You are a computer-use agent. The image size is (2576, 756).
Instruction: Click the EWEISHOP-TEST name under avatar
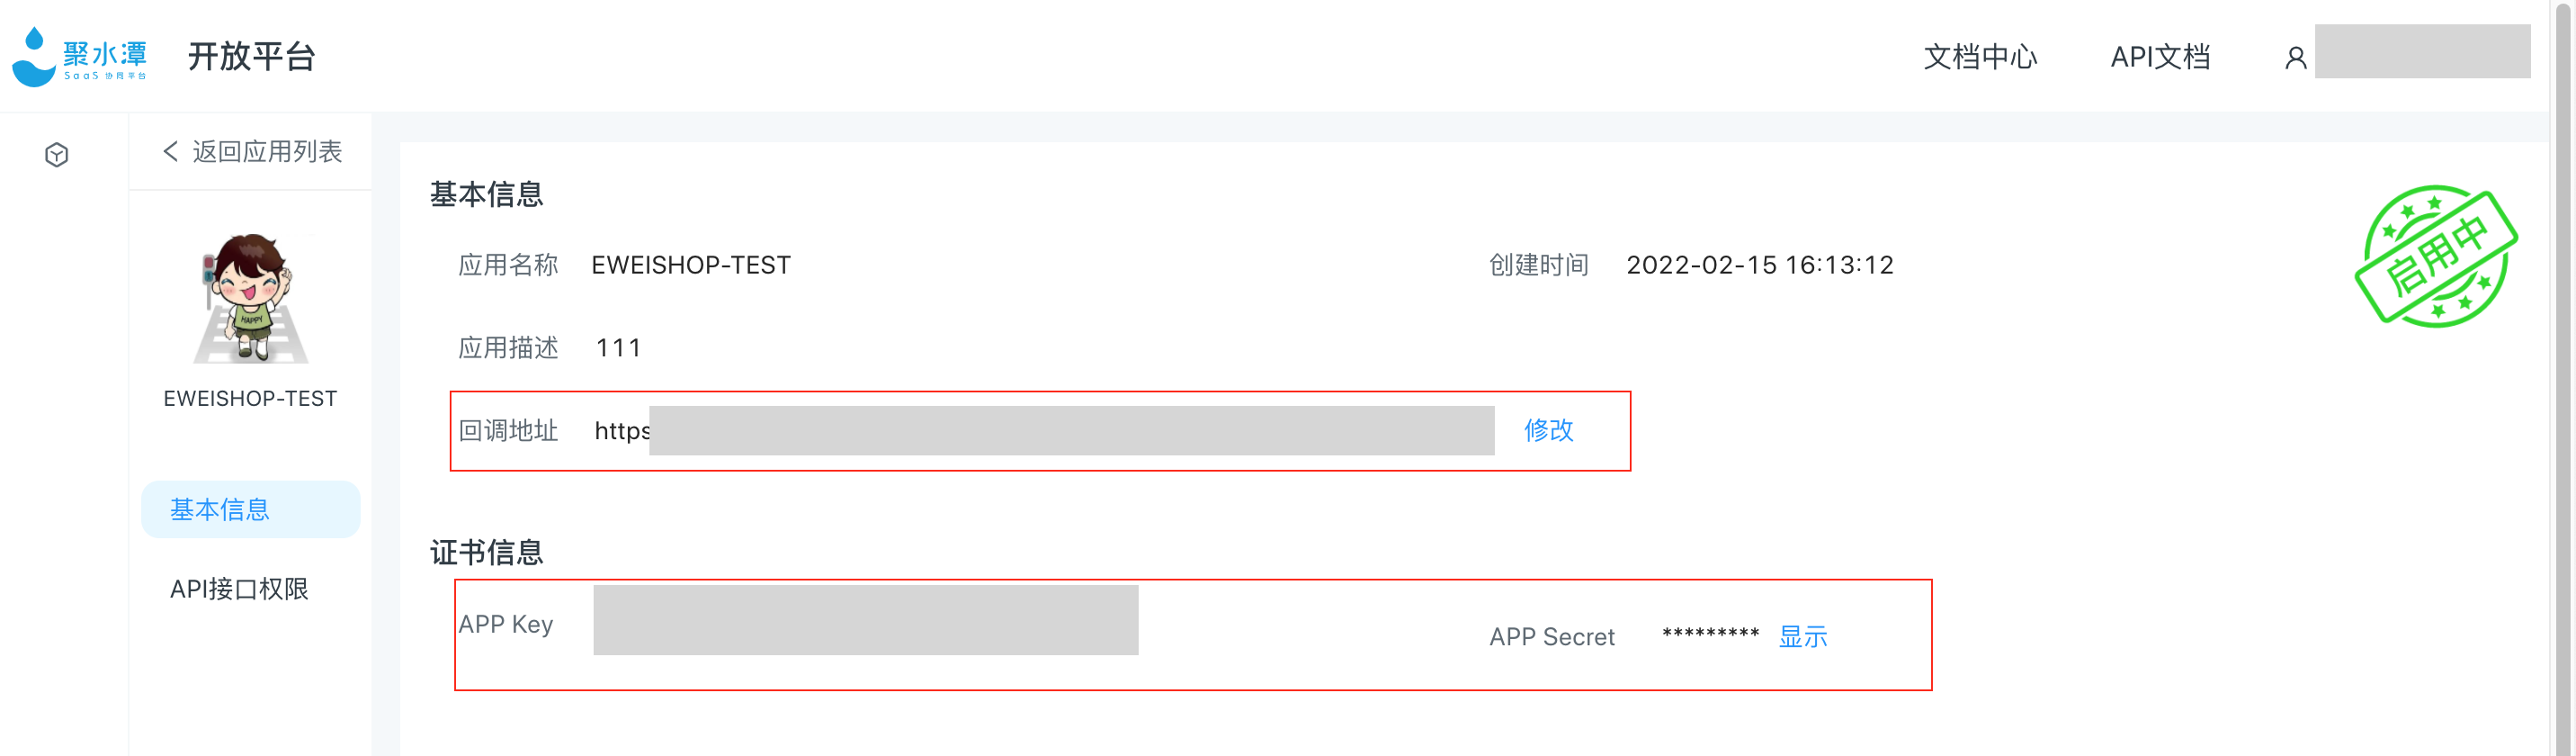point(250,399)
